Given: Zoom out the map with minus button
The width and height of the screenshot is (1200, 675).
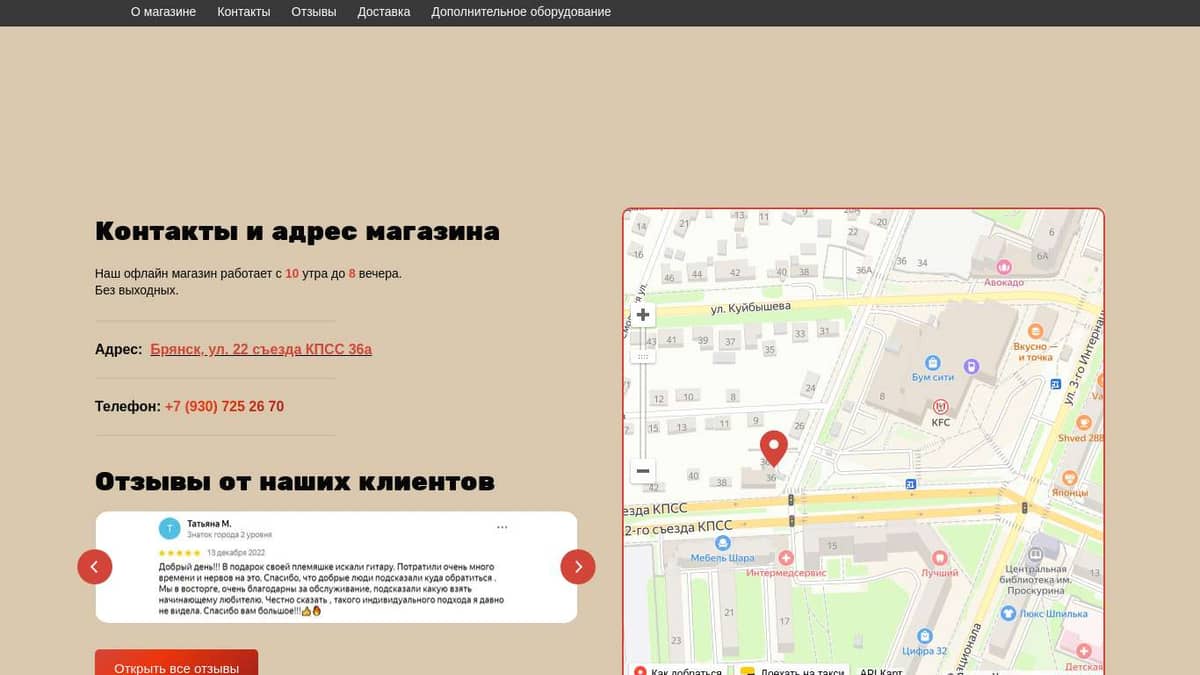Looking at the screenshot, I should pos(643,471).
